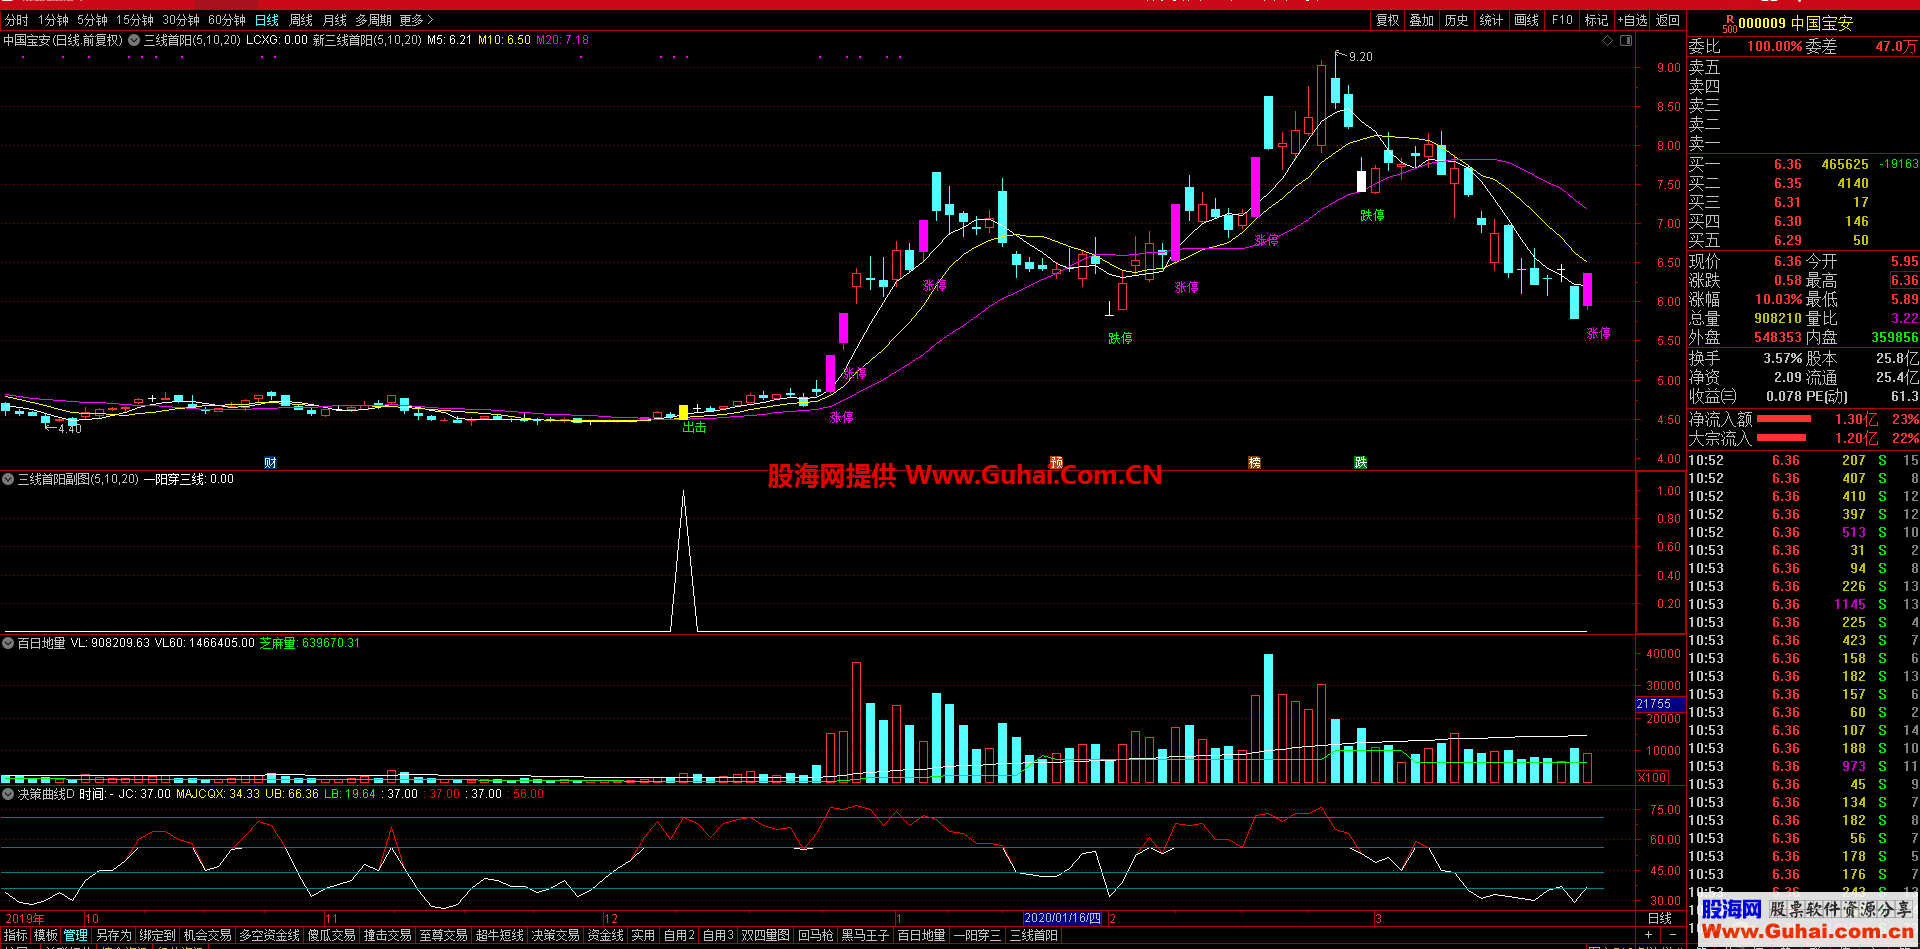The image size is (1920, 949).
Task: Click the orange 预 marker on the chart
Action: coord(1056,462)
